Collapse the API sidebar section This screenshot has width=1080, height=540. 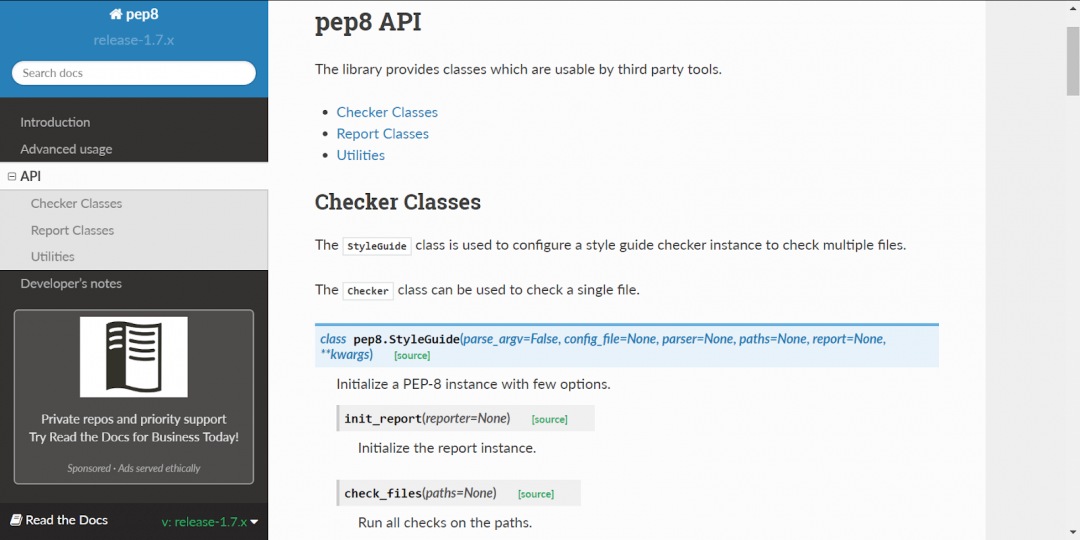12,176
